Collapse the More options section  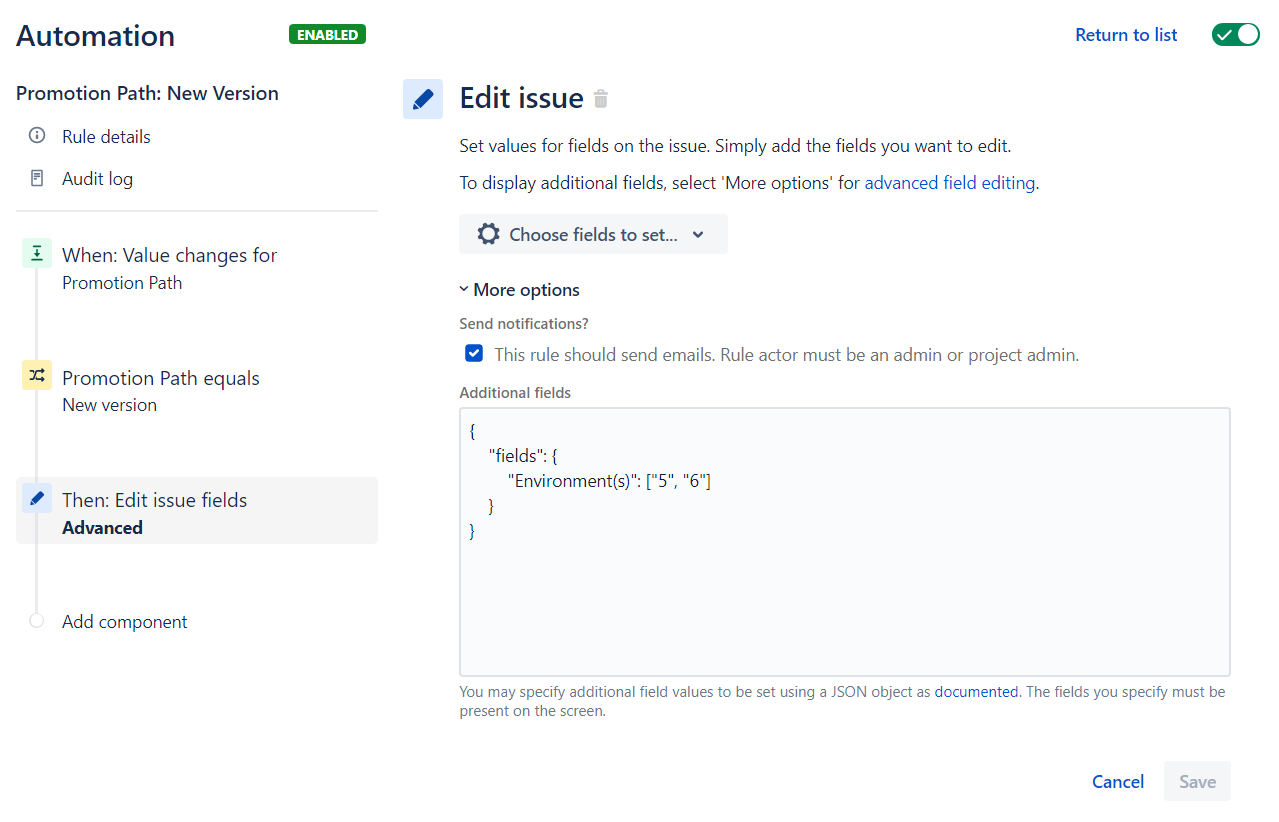(x=520, y=290)
